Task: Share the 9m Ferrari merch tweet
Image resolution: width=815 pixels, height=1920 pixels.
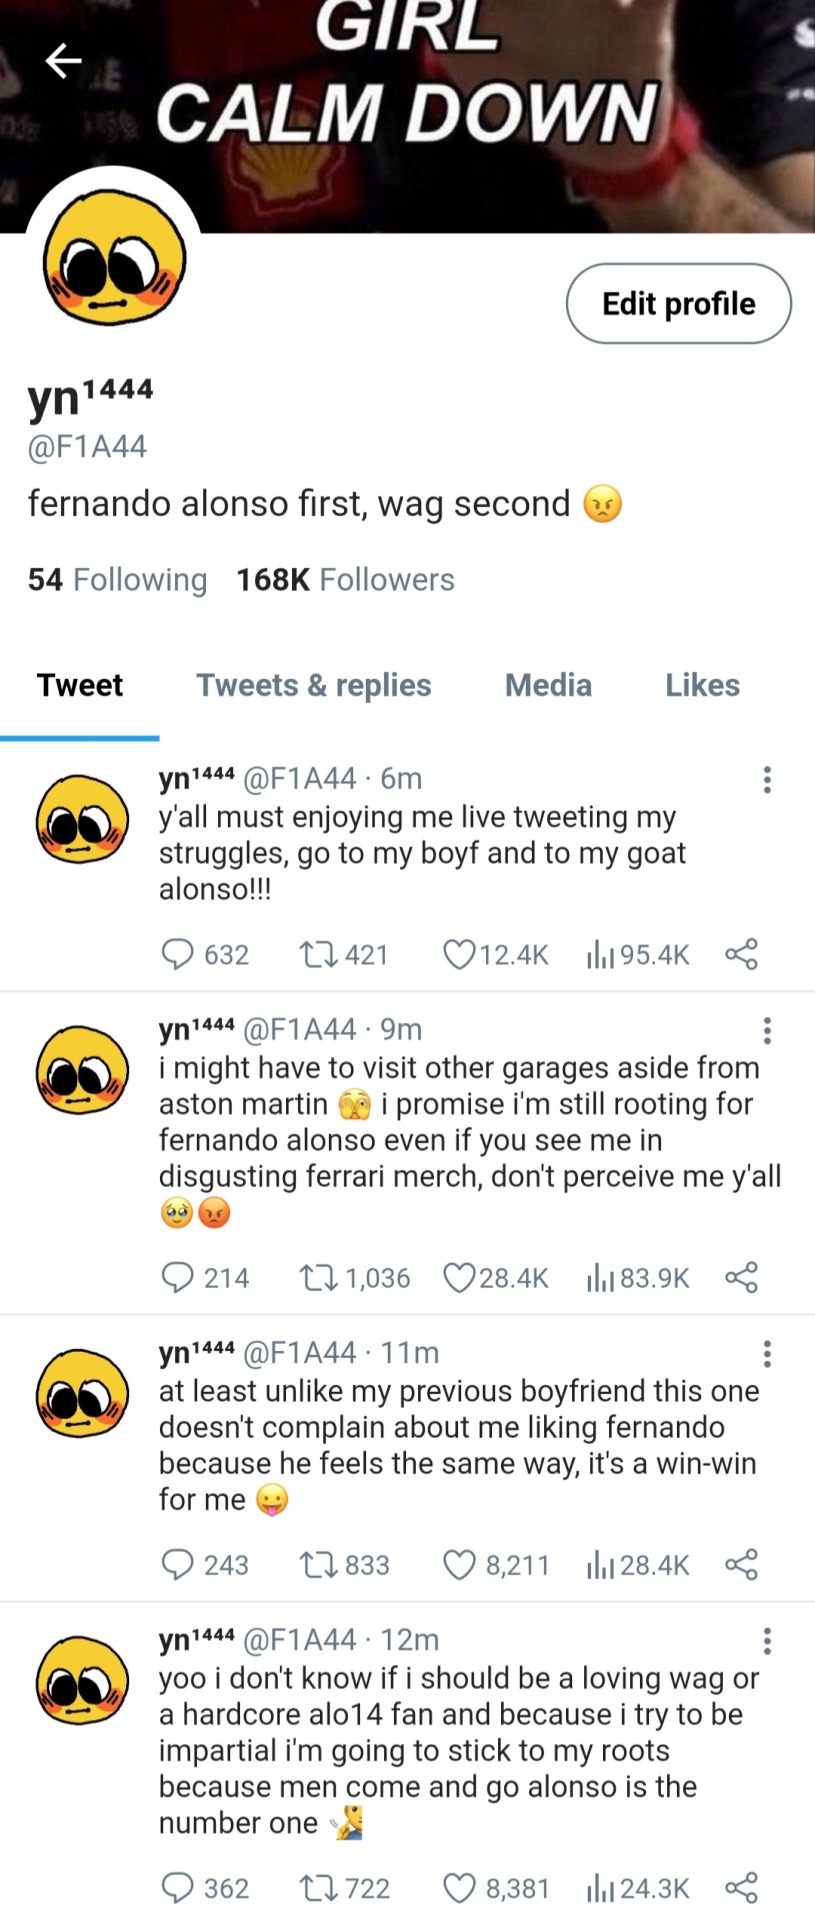Action: coord(741,1277)
